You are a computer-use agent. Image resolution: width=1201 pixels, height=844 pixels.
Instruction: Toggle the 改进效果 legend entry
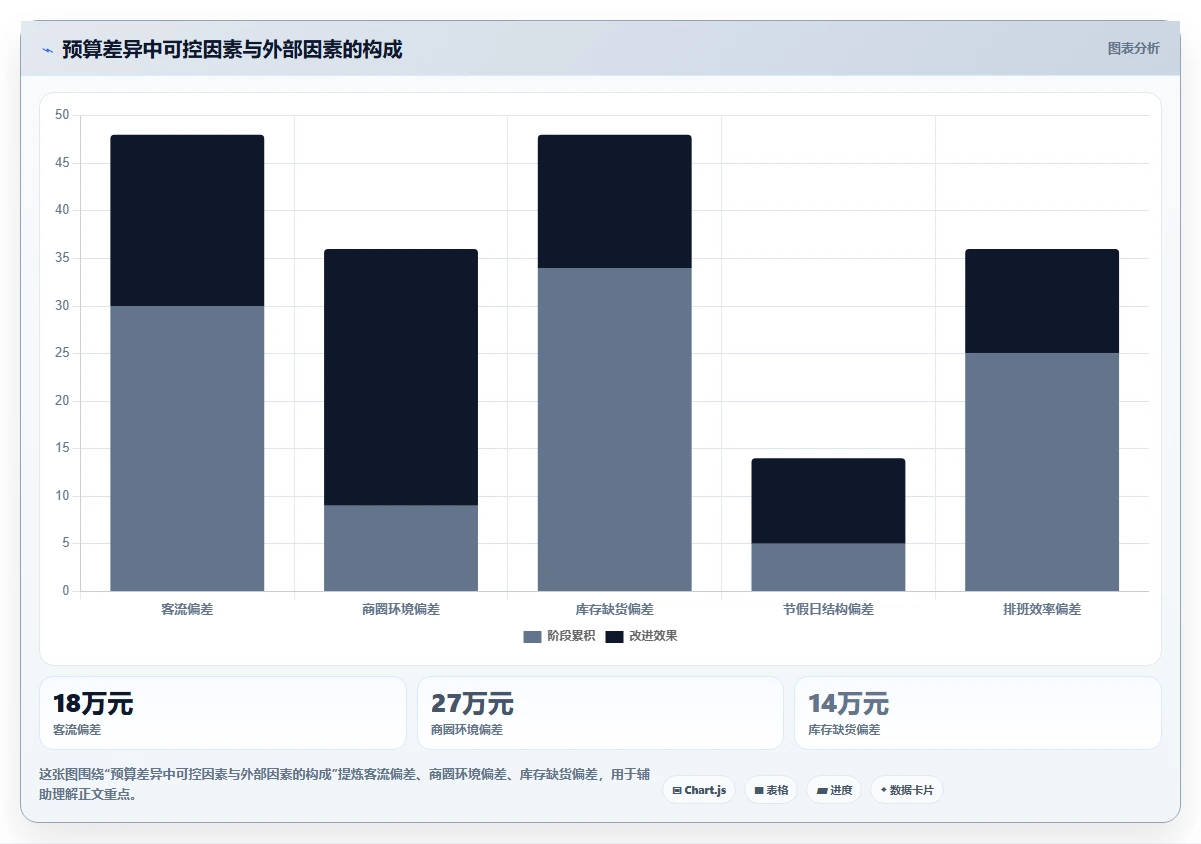[641, 636]
